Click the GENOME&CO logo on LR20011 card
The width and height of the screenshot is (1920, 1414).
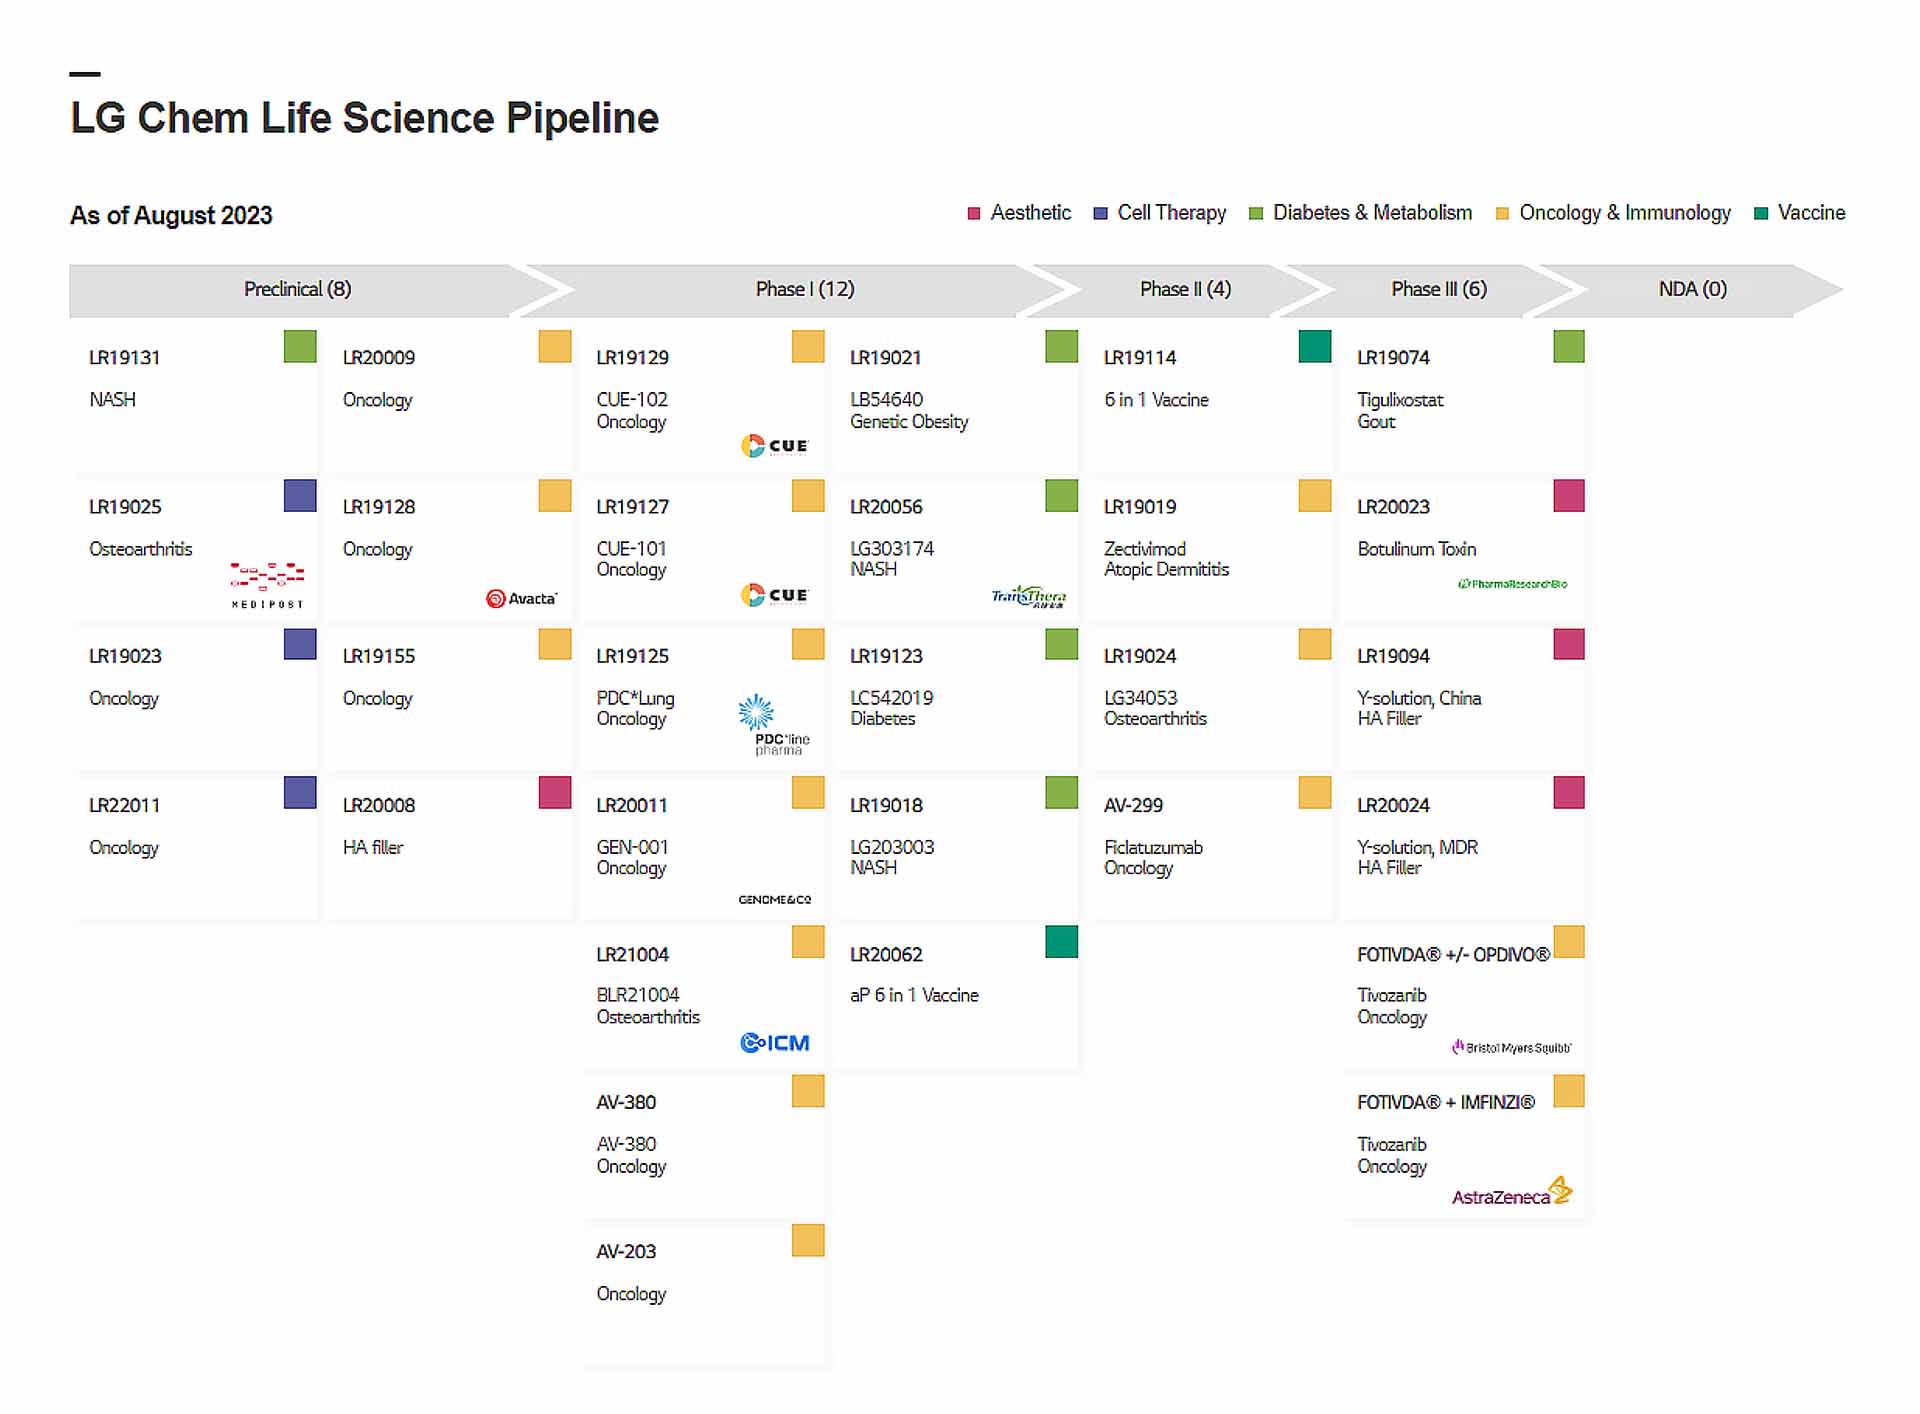click(x=775, y=899)
